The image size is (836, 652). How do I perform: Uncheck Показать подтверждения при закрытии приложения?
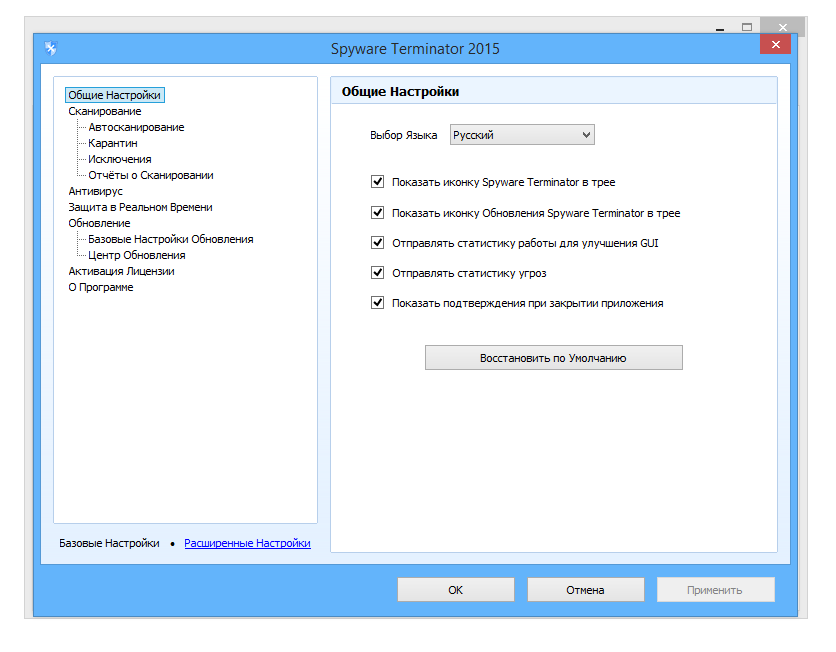point(377,302)
